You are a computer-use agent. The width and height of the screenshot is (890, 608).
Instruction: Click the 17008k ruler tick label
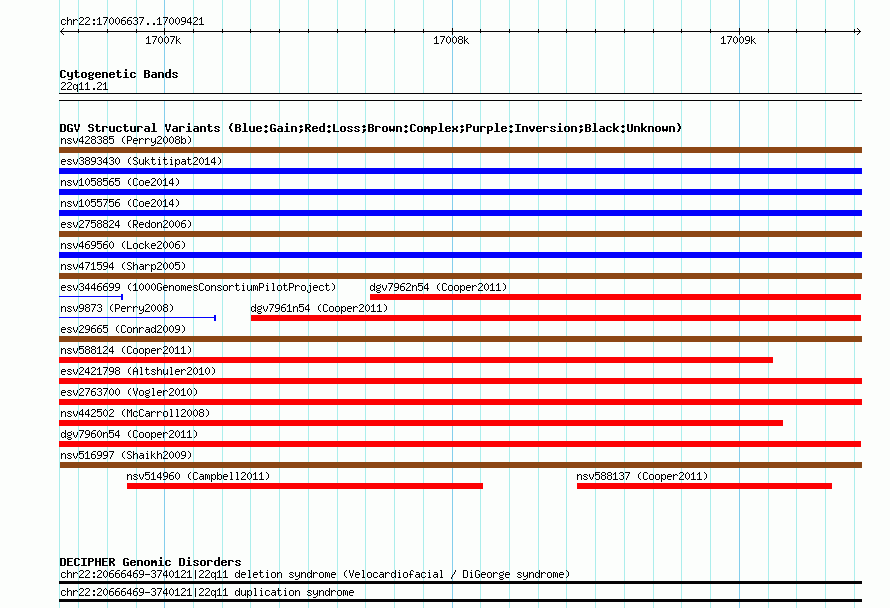pos(451,40)
